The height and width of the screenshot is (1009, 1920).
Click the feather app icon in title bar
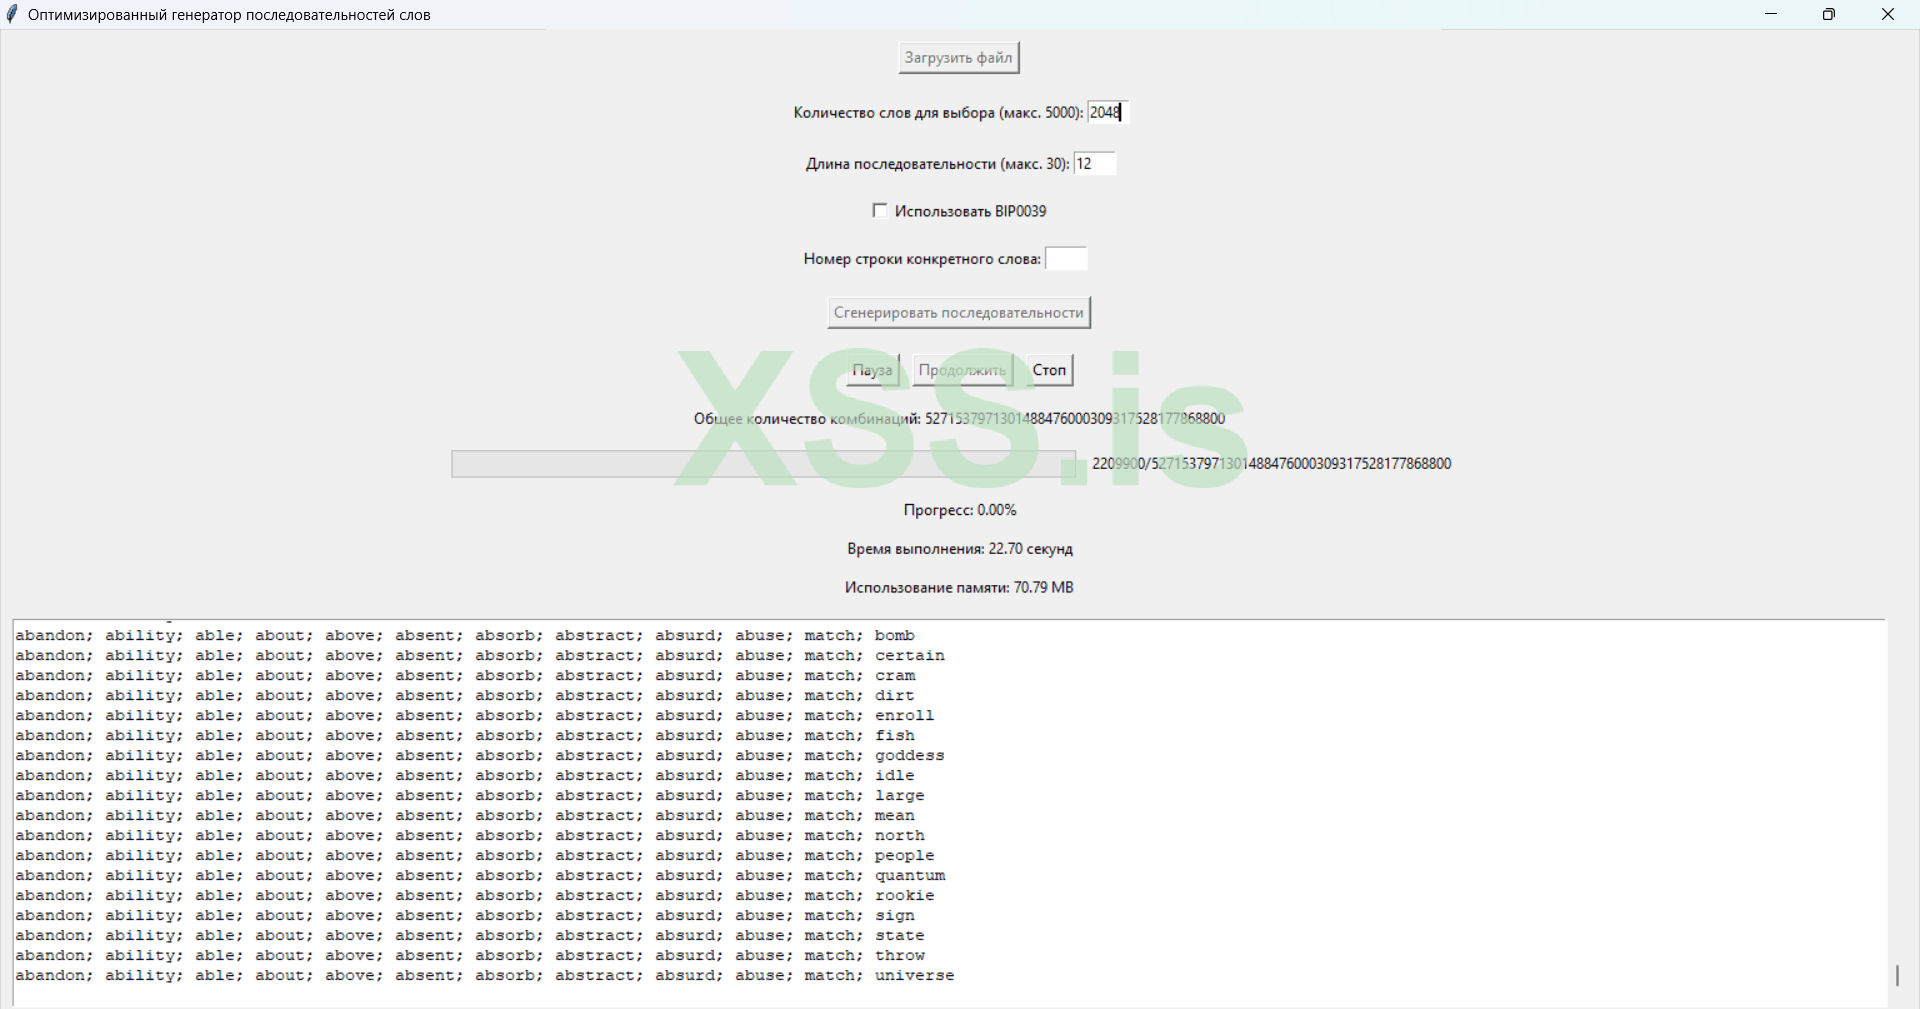12,15
